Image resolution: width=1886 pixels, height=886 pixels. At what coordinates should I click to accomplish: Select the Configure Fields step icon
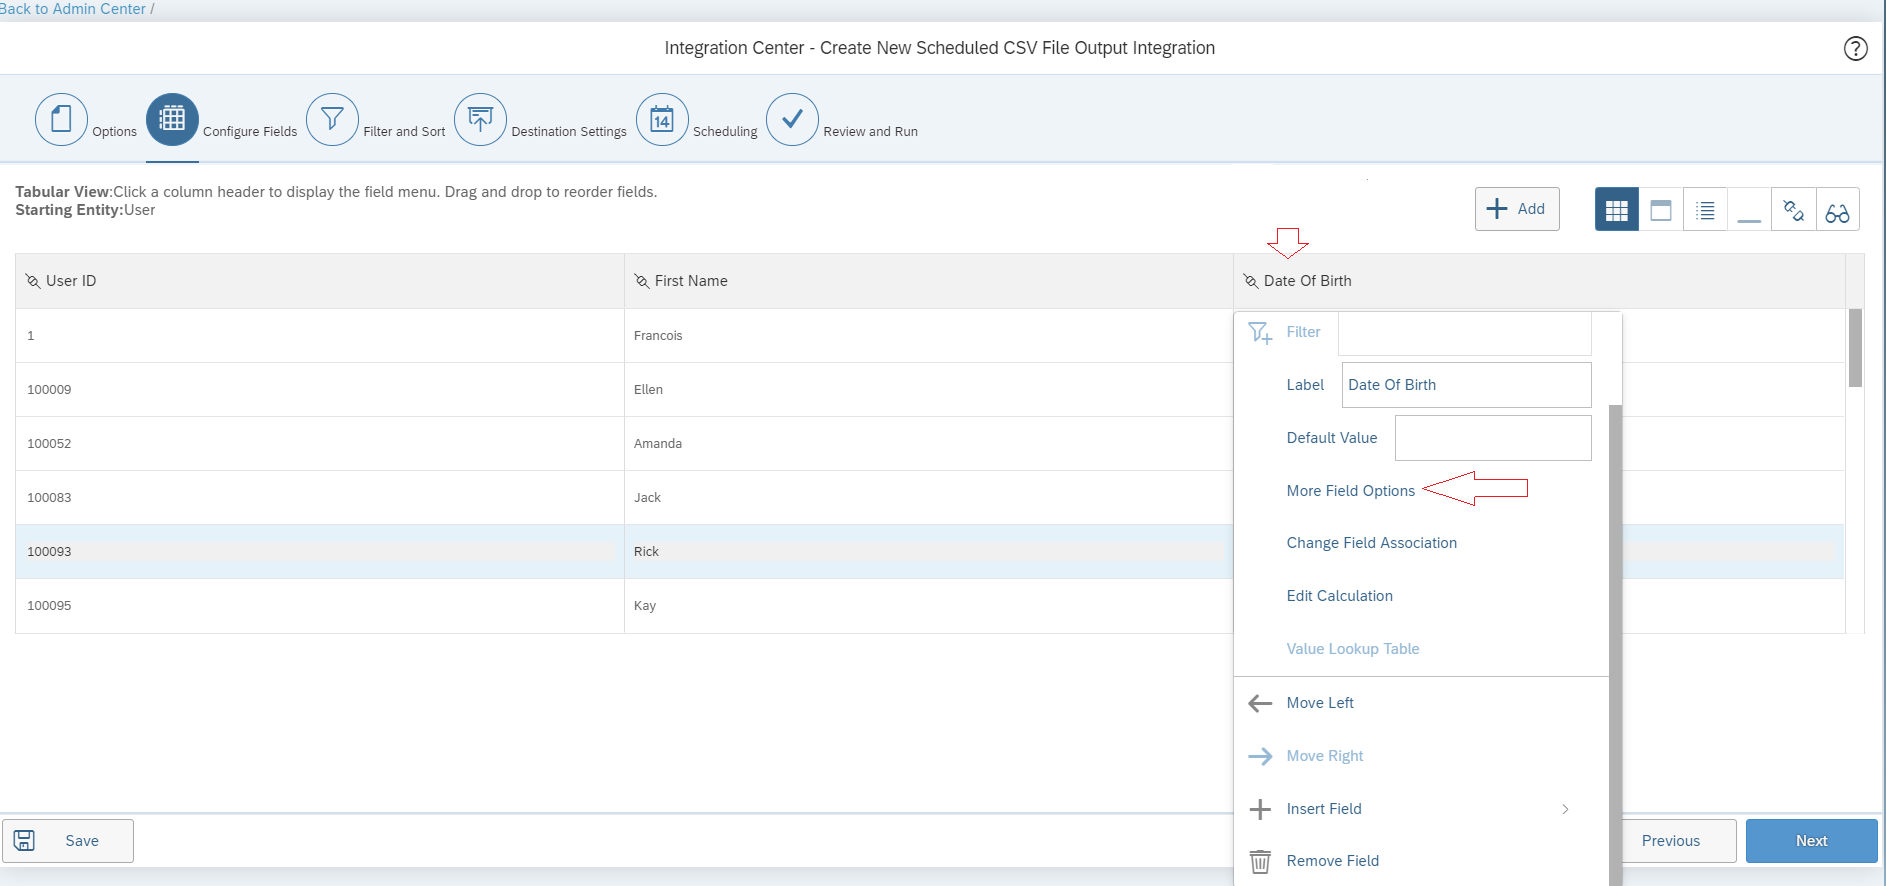tap(172, 120)
